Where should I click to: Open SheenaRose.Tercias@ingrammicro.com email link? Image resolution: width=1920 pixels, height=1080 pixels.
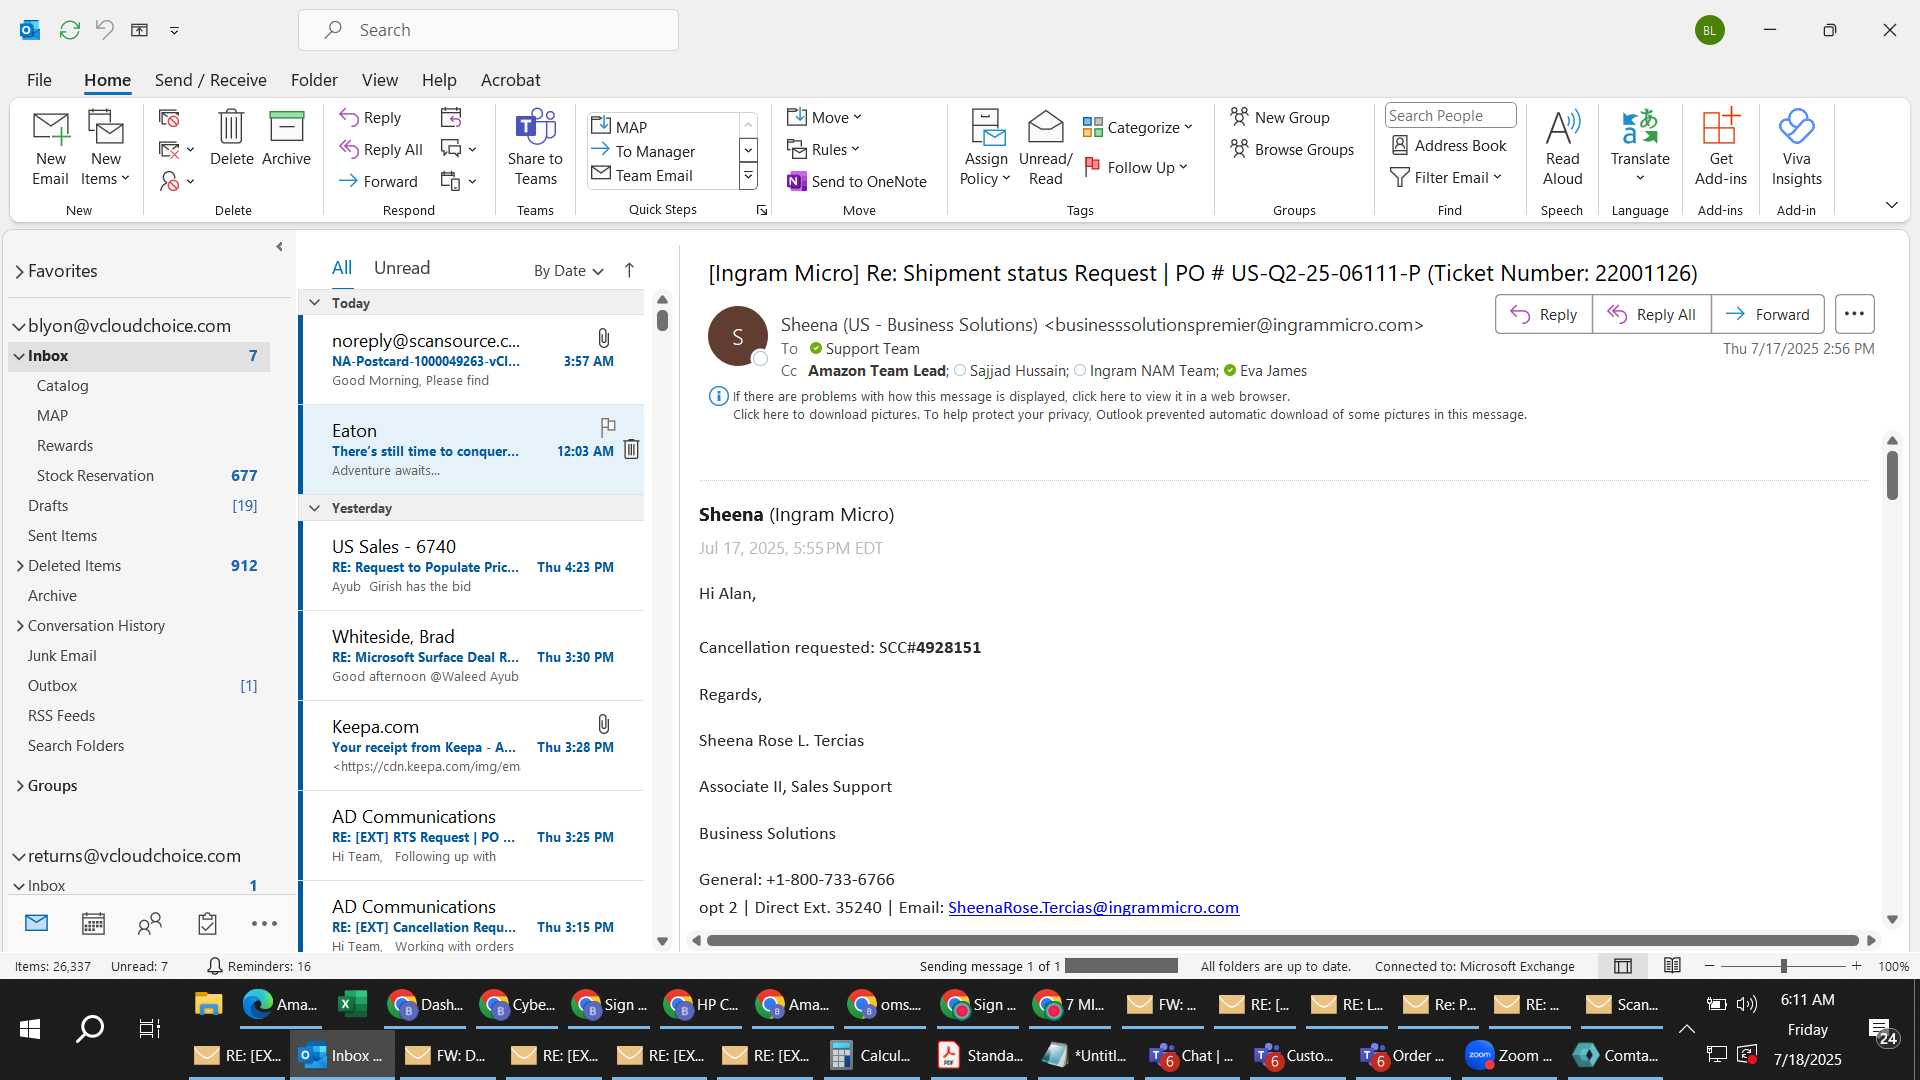(x=1093, y=907)
